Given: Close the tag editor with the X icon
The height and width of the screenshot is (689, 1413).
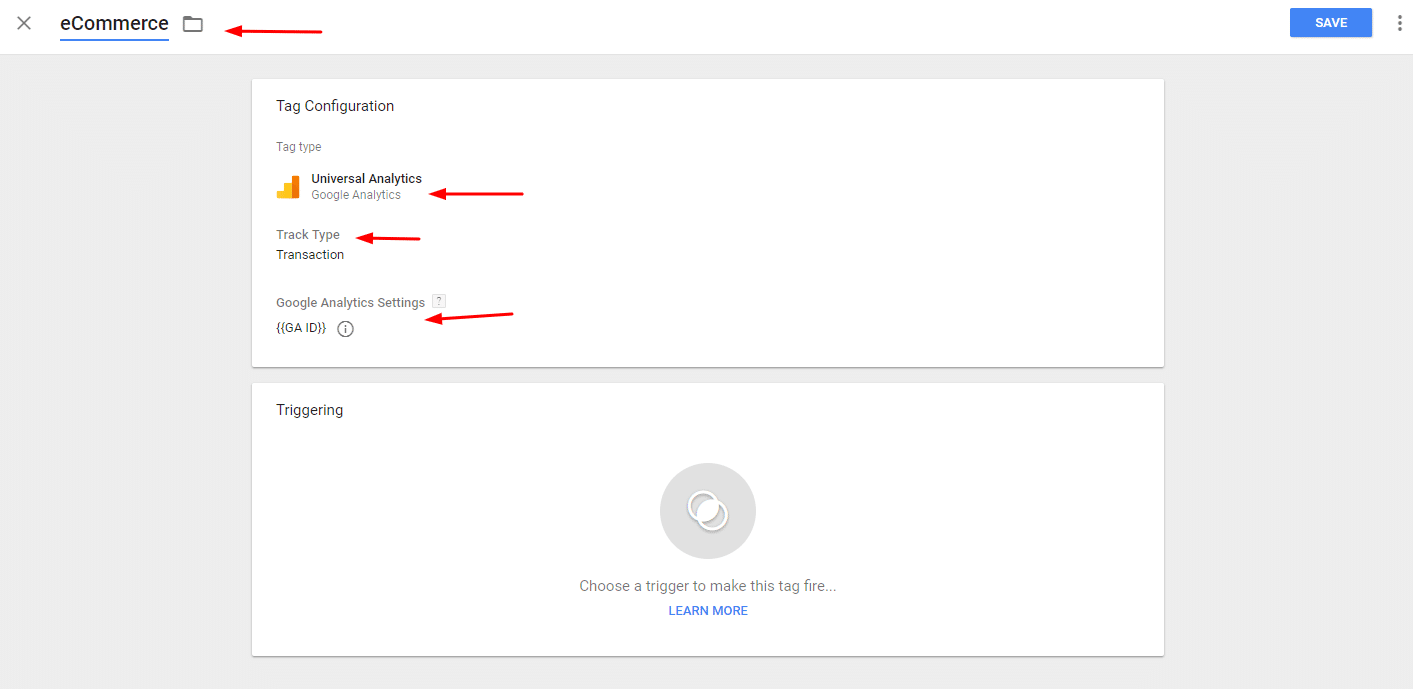Looking at the screenshot, I should click(24, 23).
